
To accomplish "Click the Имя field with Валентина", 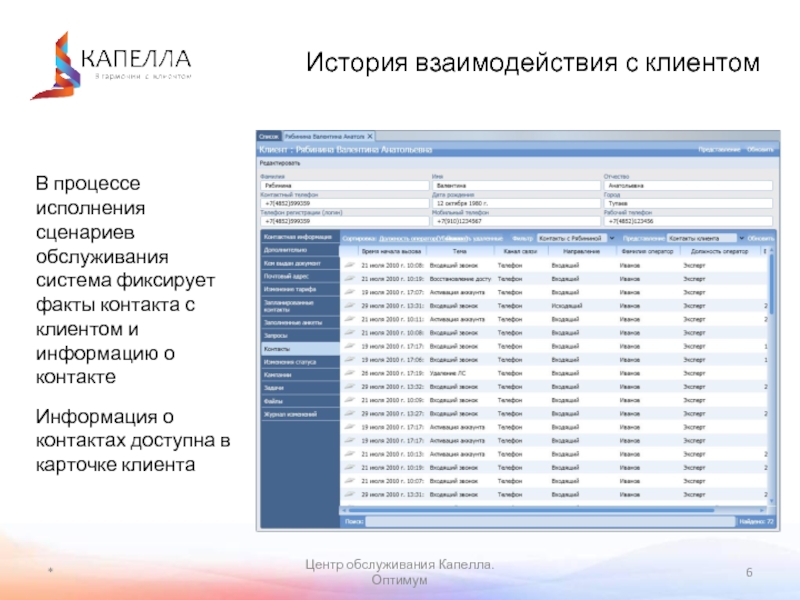I will [516, 186].
